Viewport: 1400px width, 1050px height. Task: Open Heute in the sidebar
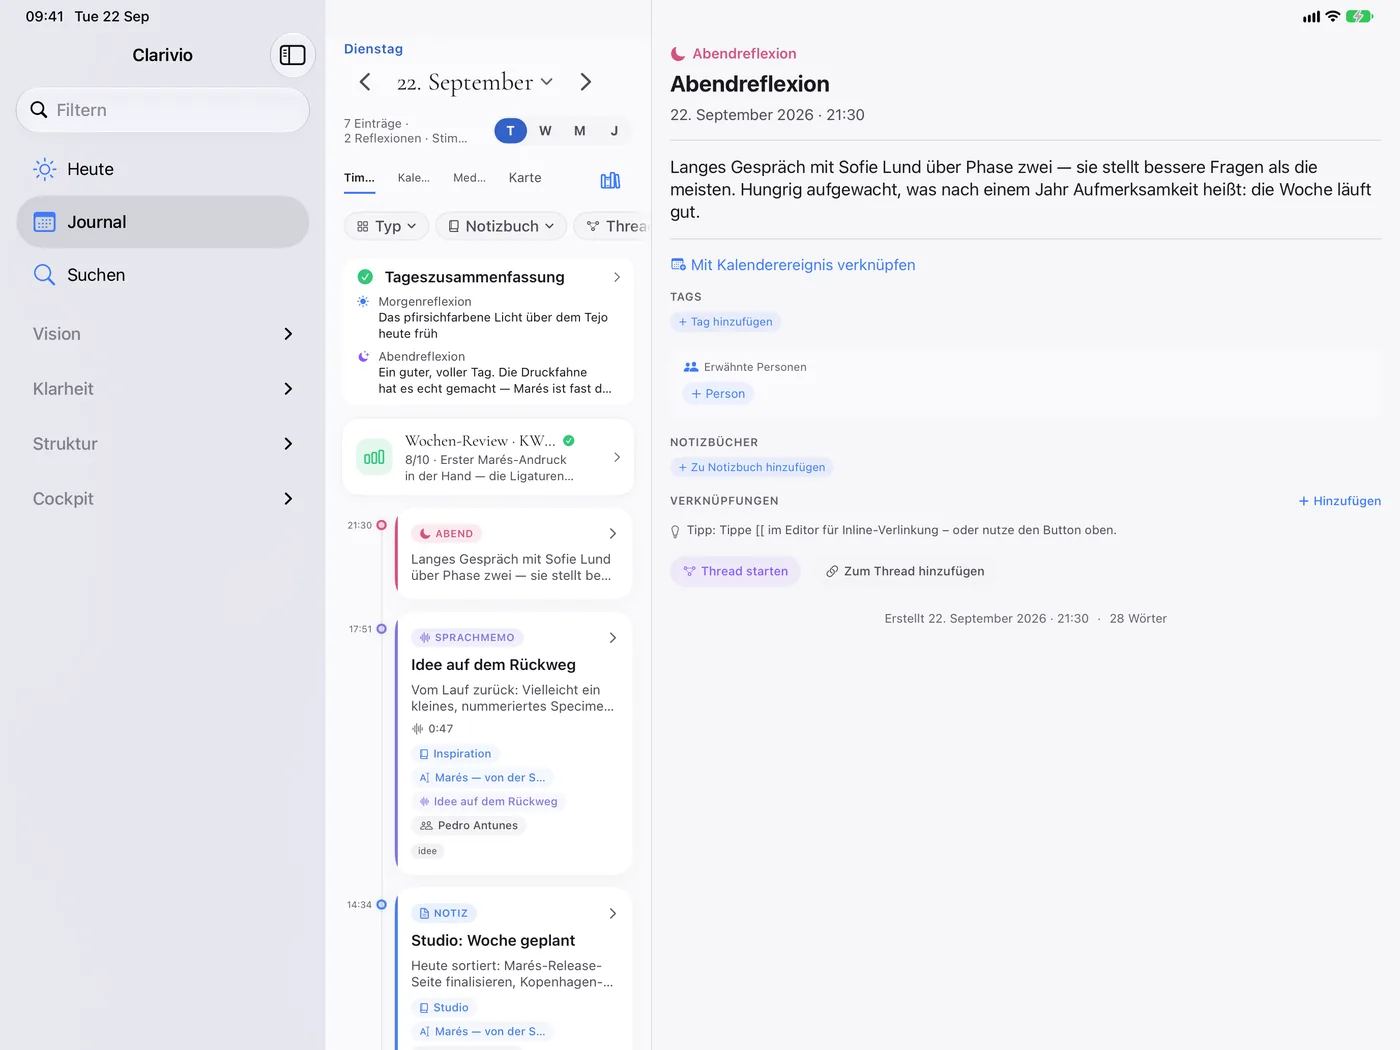pyautogui.click(x=163, y=169)
